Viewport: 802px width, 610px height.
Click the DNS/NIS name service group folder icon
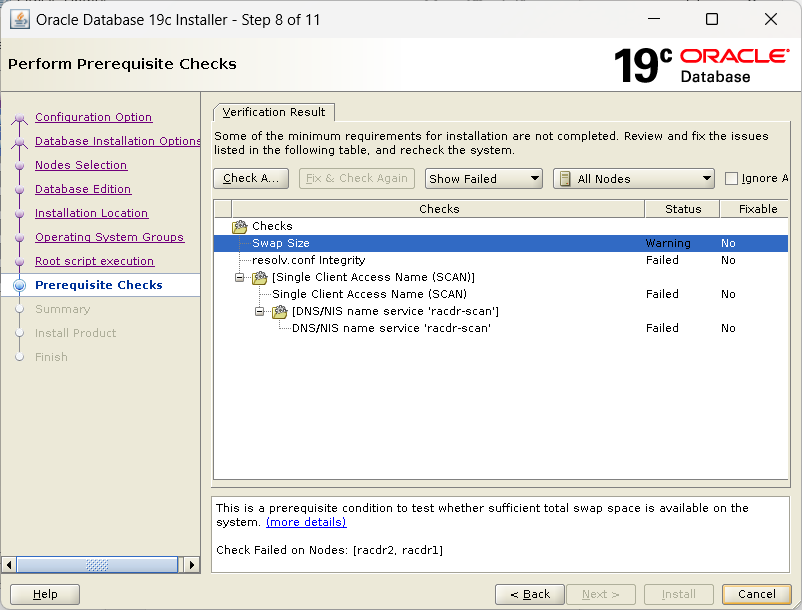click(279, 311)
